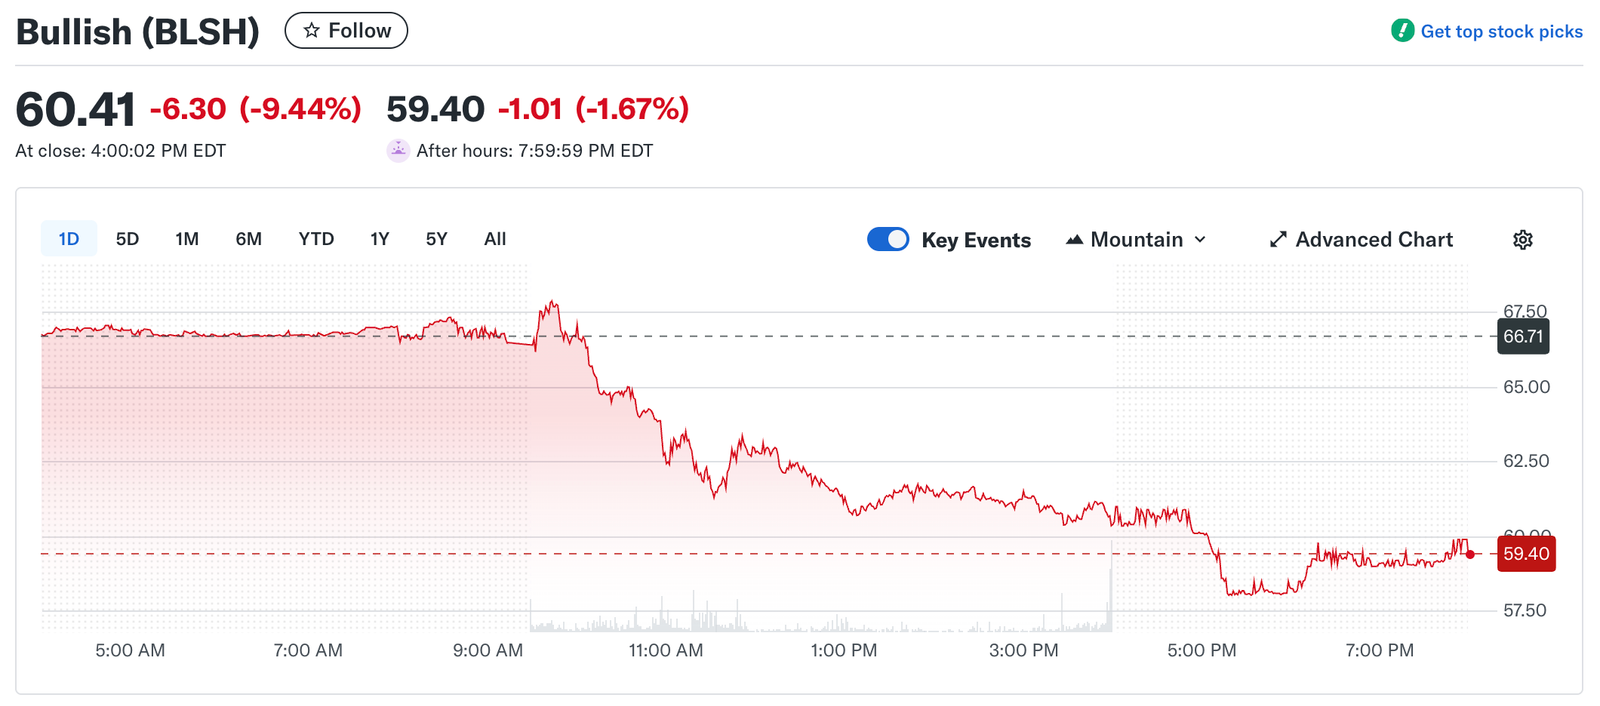Viewport: 1600px width, 706px height.
Task: Open the chart settings gear icon
Action: tap(1522, 239)
